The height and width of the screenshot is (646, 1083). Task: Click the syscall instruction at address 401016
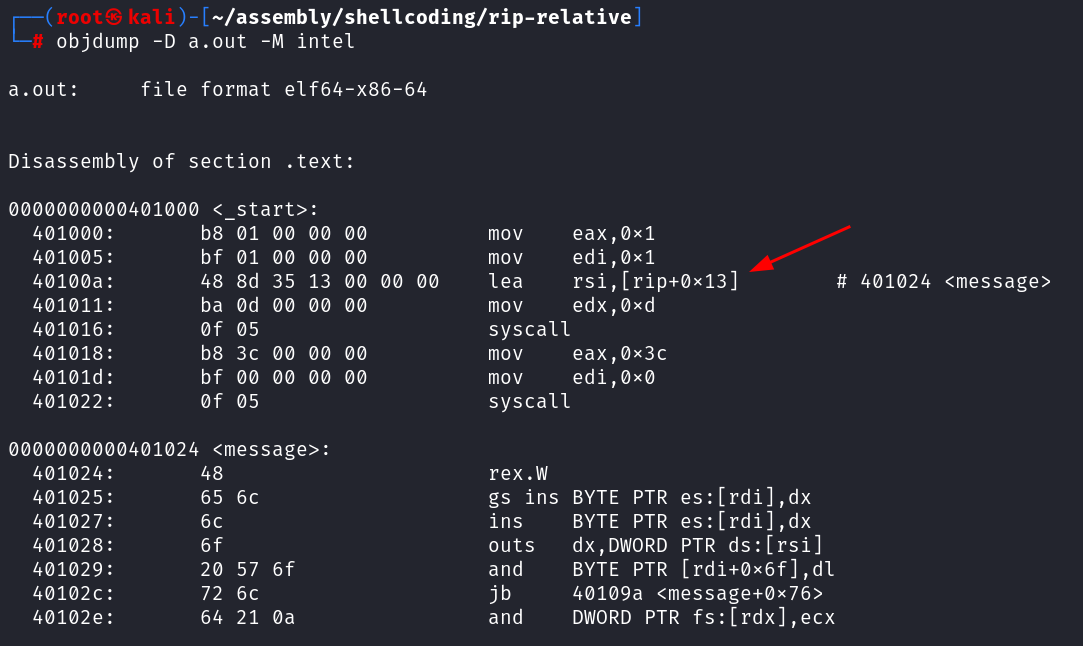click(x=529, y=330)
